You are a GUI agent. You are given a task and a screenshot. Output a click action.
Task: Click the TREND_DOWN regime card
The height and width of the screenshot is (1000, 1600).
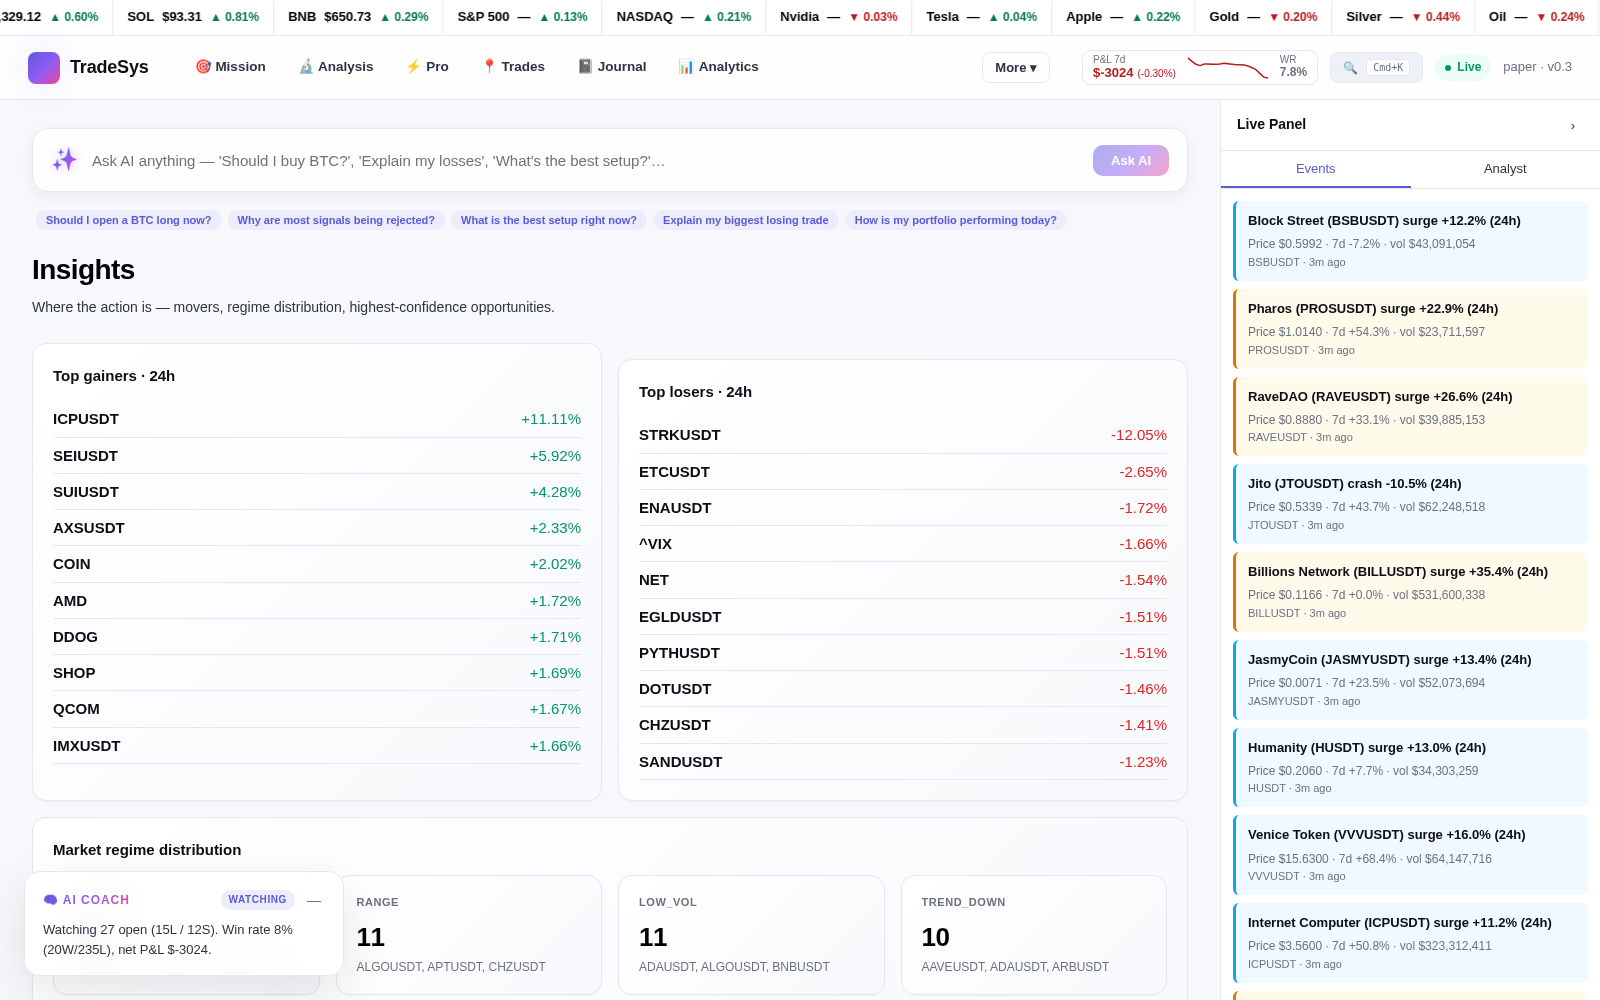click(x=1034, y=935)
